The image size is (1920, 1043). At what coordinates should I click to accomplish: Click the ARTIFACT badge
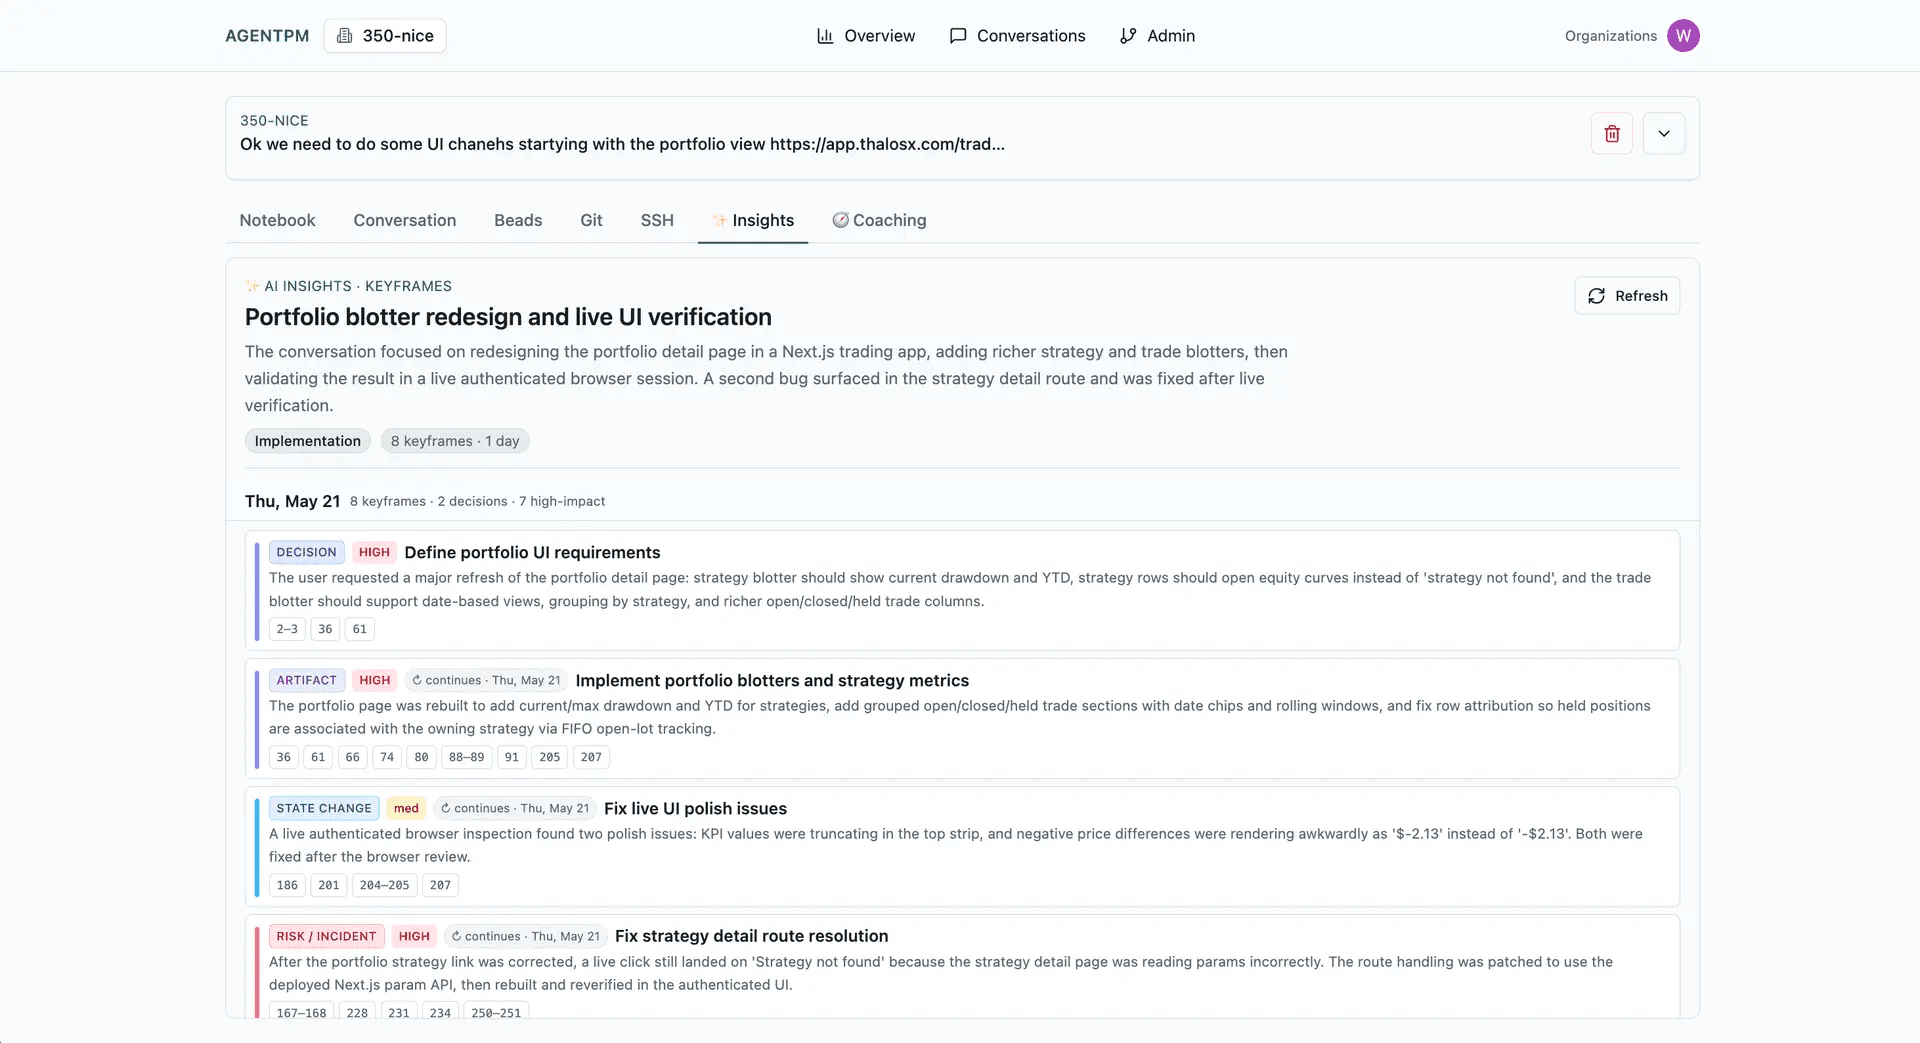tap(307, 680)
